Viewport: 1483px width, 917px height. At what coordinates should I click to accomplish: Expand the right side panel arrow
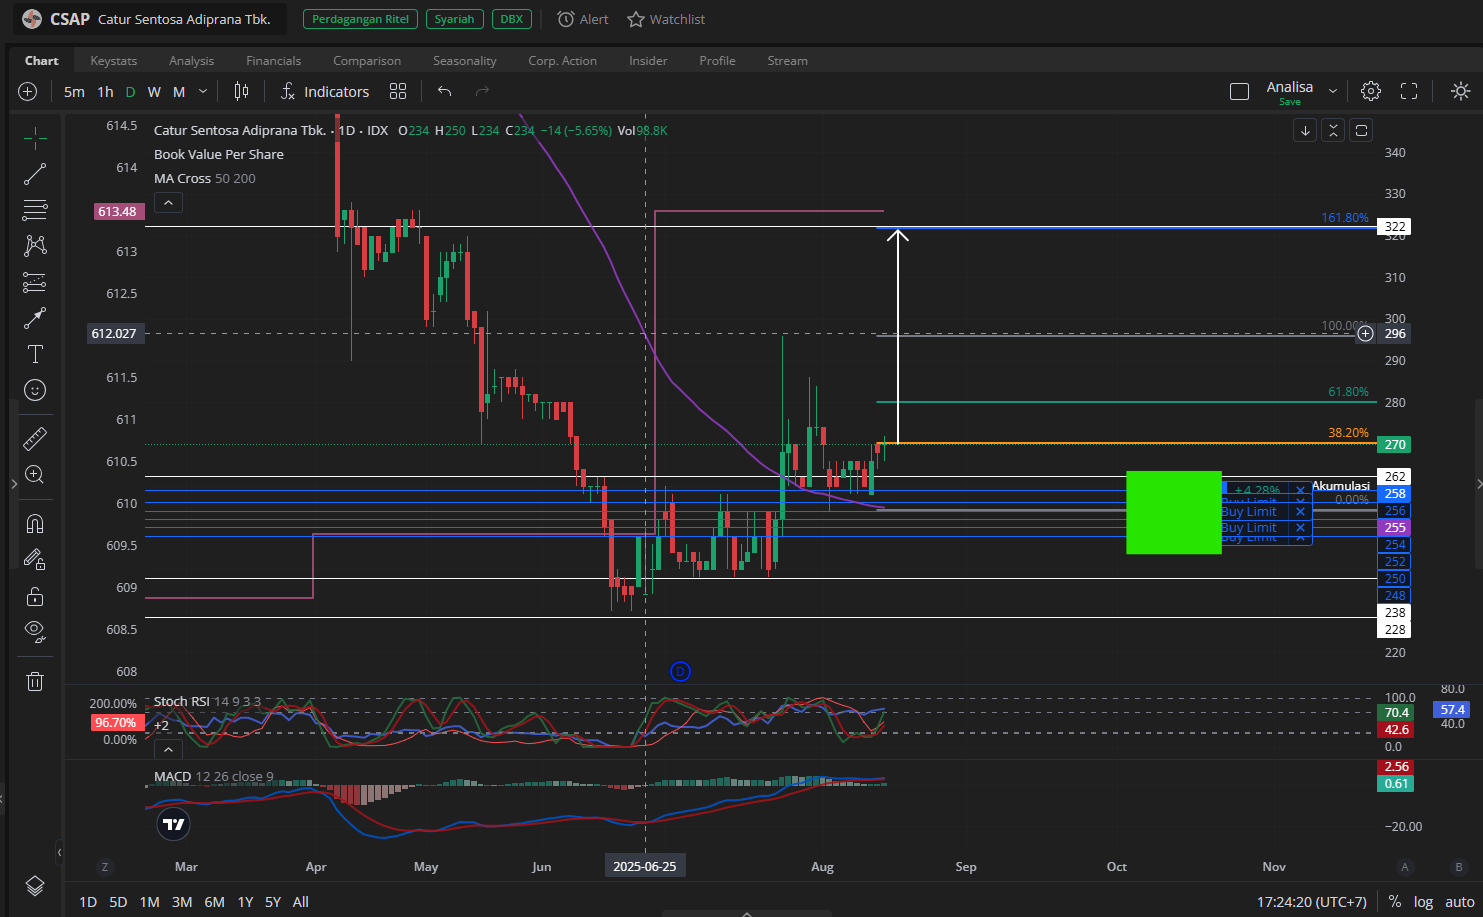pyautogui.click(x=1479, y=484)
